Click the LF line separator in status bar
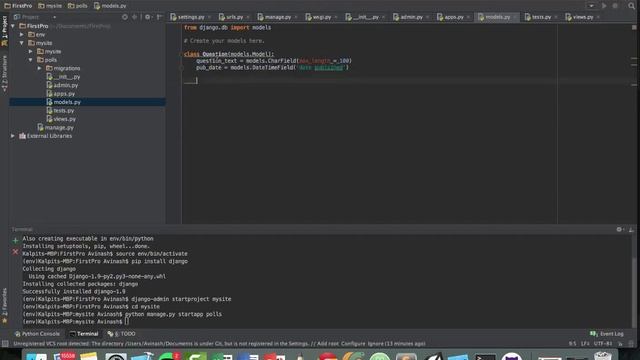 pos(585,344)
